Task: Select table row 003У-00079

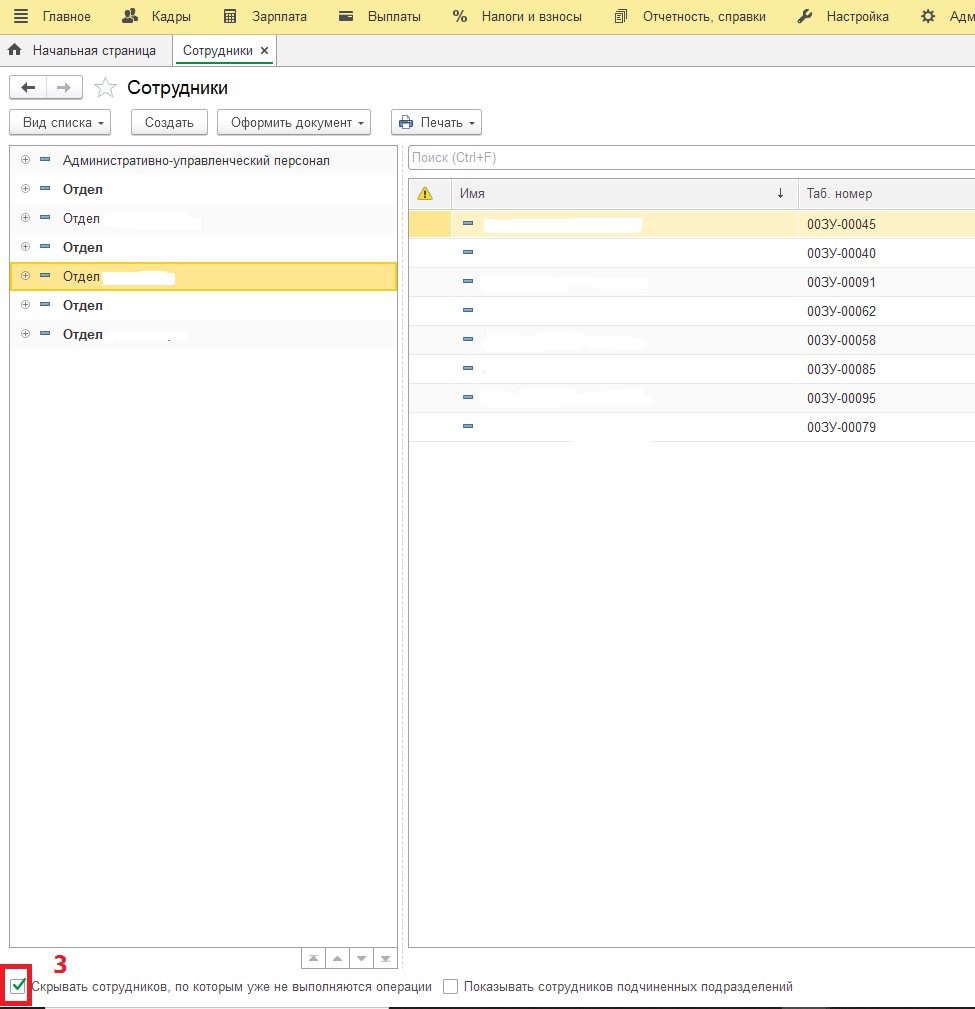Action: click(x=692, y=427)
